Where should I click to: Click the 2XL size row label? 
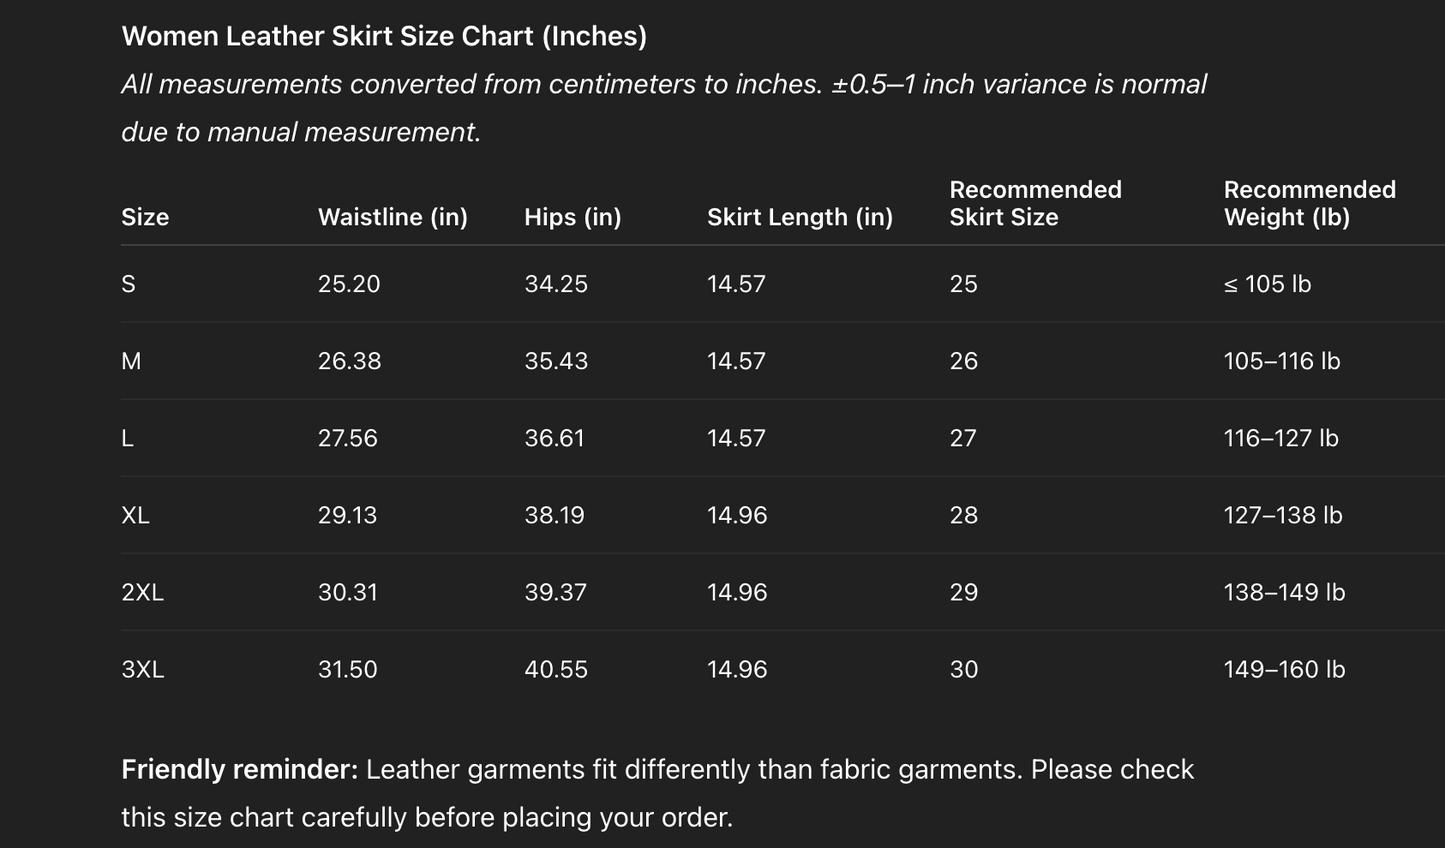click(143, 592)
